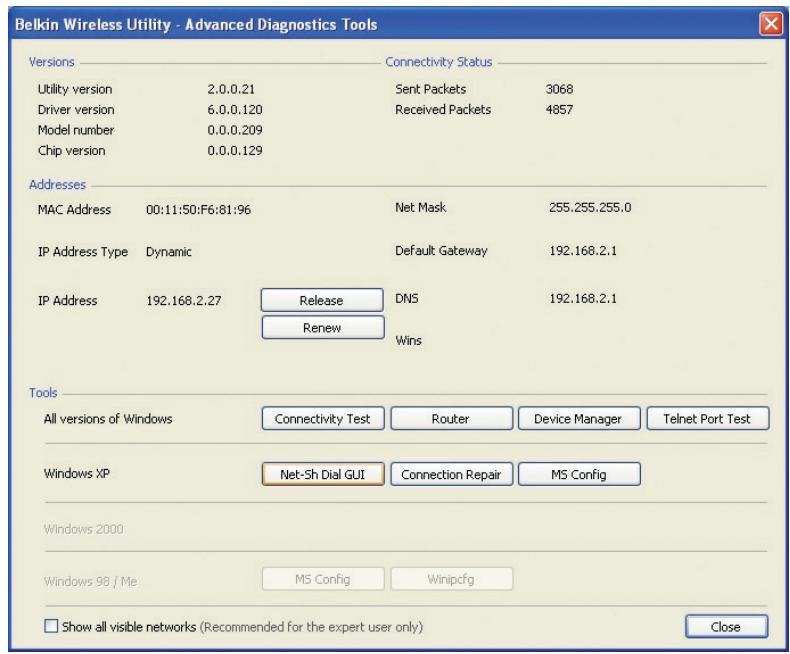Click the Wins label
790x654 pixels.
[408, 341]
